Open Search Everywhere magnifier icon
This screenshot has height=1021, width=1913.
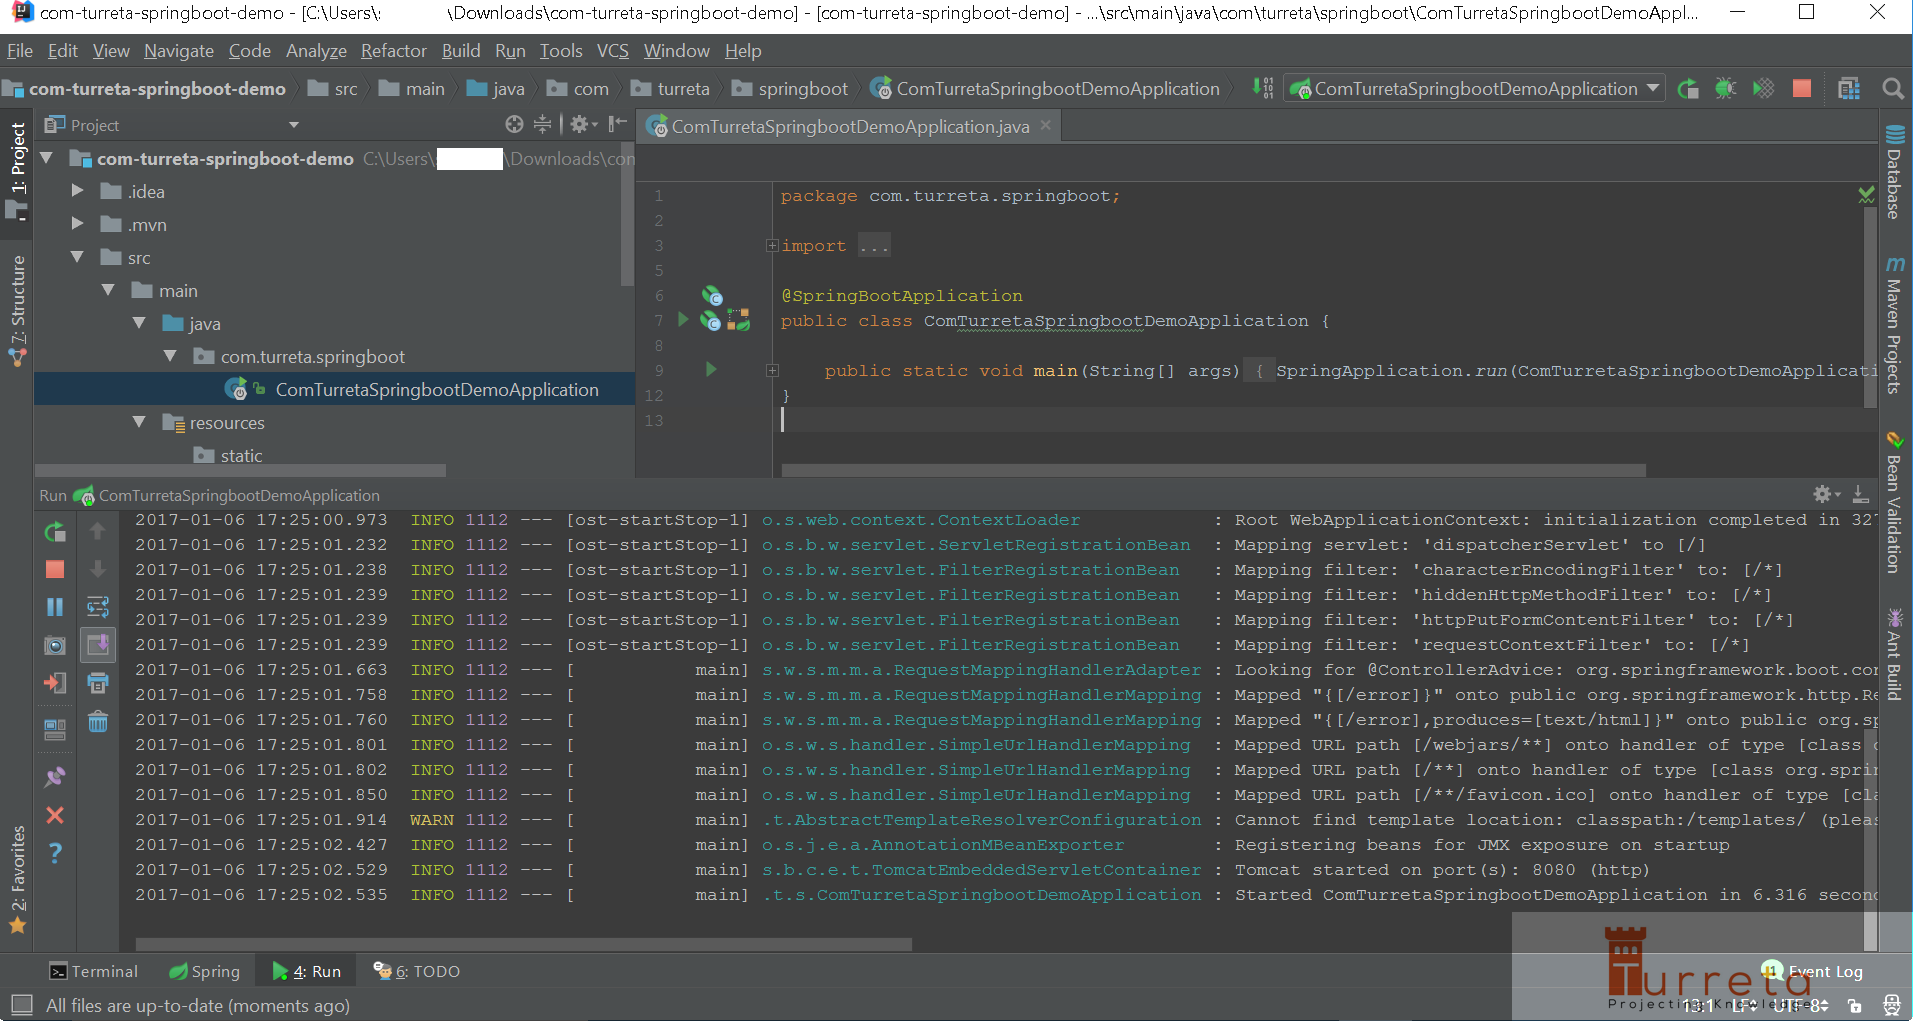click(x=1892, y=89)
